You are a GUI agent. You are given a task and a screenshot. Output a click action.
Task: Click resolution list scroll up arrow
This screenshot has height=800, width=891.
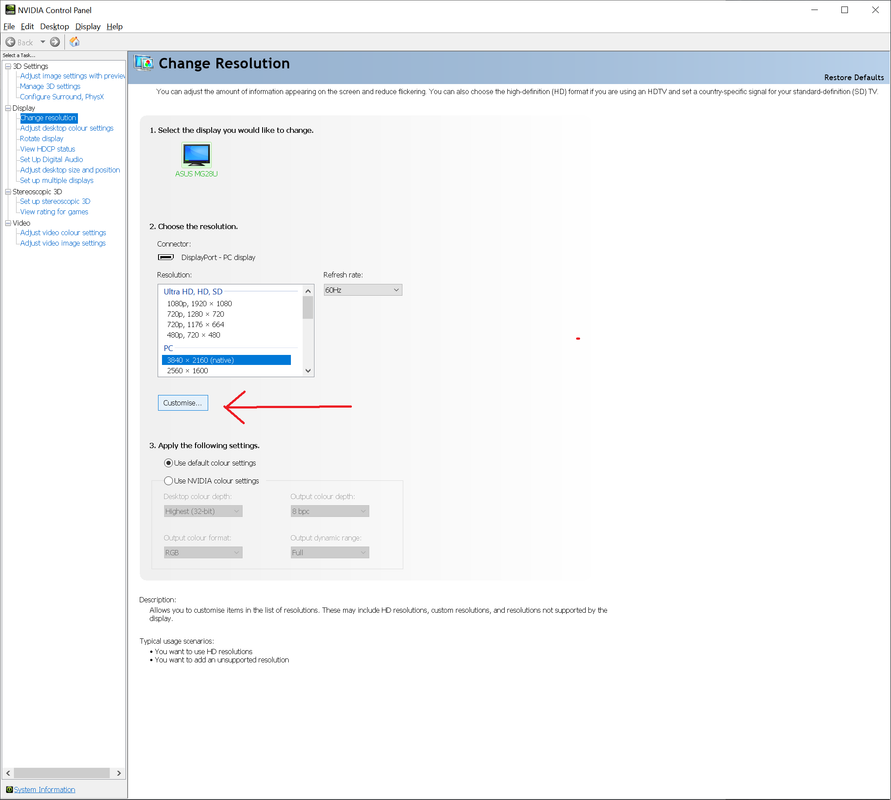[x=308, y=291]
